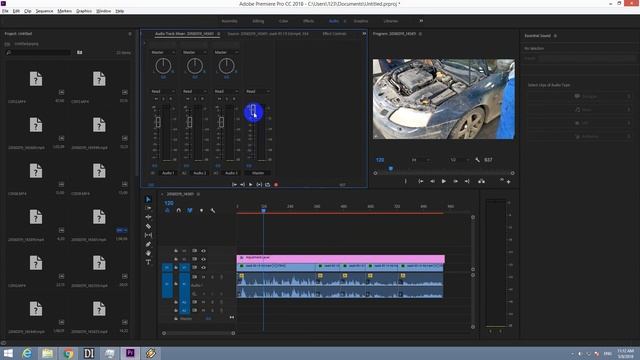The image size is (640, 360).
Task: Mute Audio 1 track in mixer
Action: (x=156, y=99)
